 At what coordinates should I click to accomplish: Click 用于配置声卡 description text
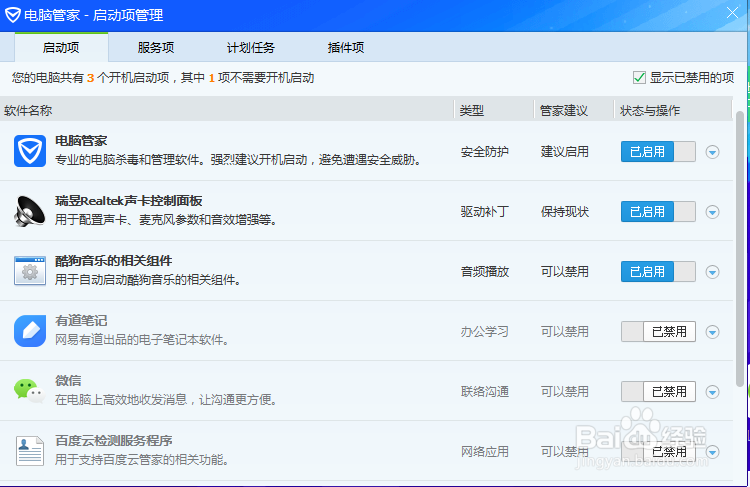166,220
